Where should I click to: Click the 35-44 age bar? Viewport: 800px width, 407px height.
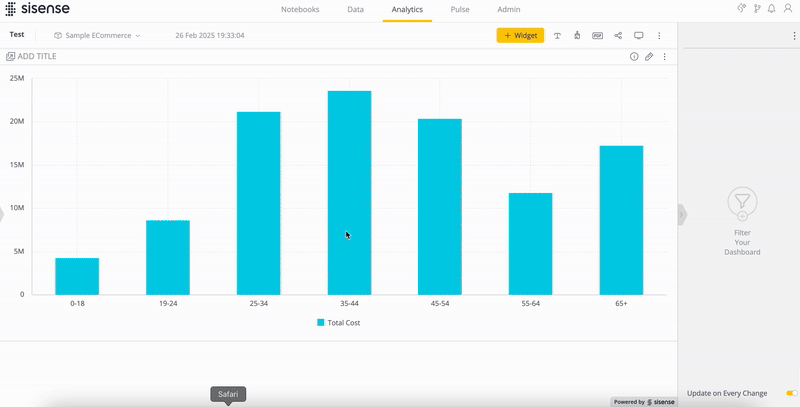coord(349,192)
